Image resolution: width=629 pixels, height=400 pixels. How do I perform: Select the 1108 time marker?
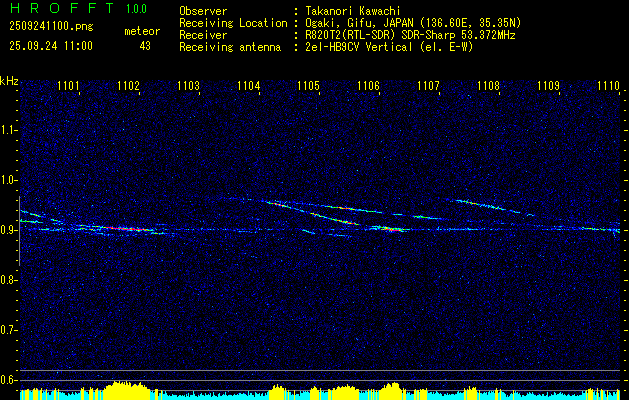pos(488,87)
